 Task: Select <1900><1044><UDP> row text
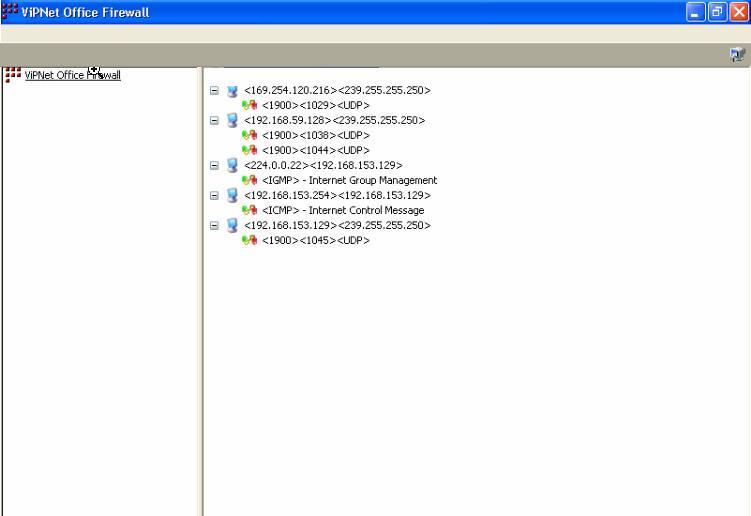click(x=316, y=150)
